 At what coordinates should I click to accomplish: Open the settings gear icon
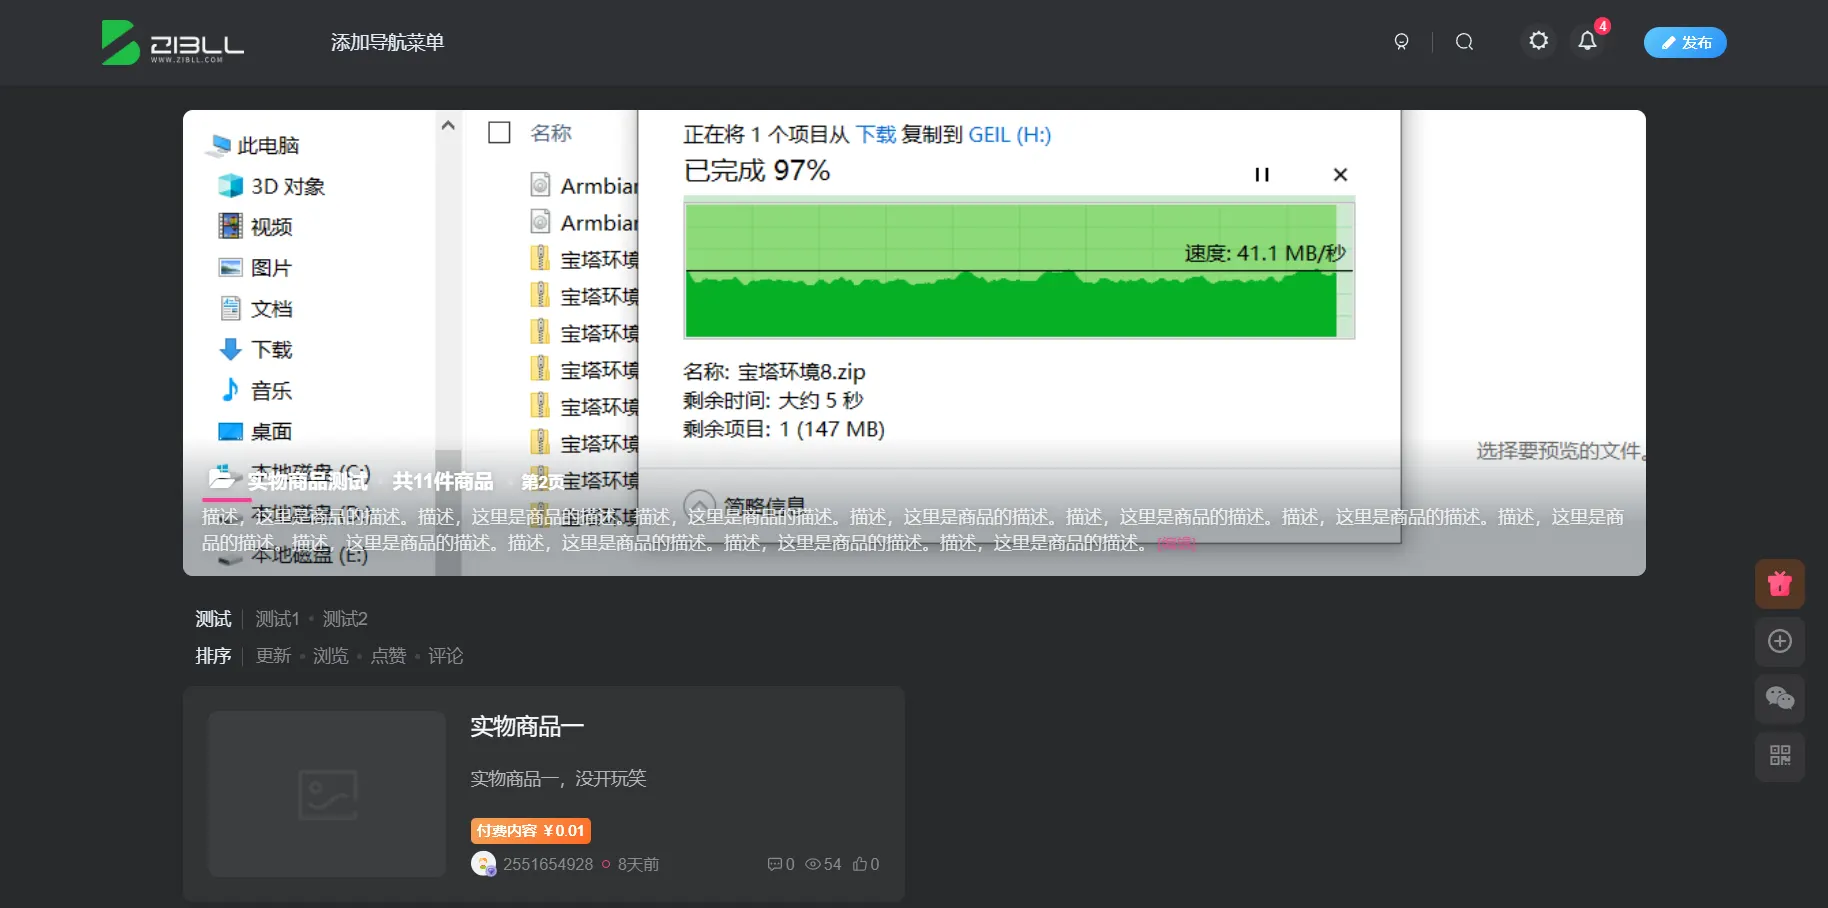coord(1539,41)
